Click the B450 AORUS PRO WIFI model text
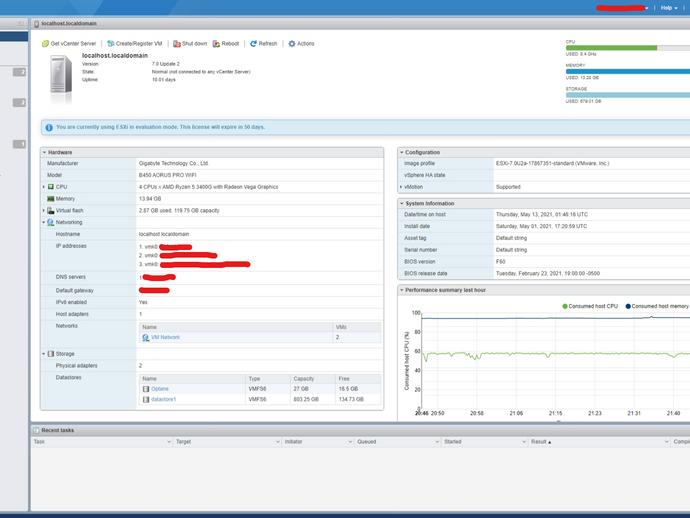 click(168, 175)
